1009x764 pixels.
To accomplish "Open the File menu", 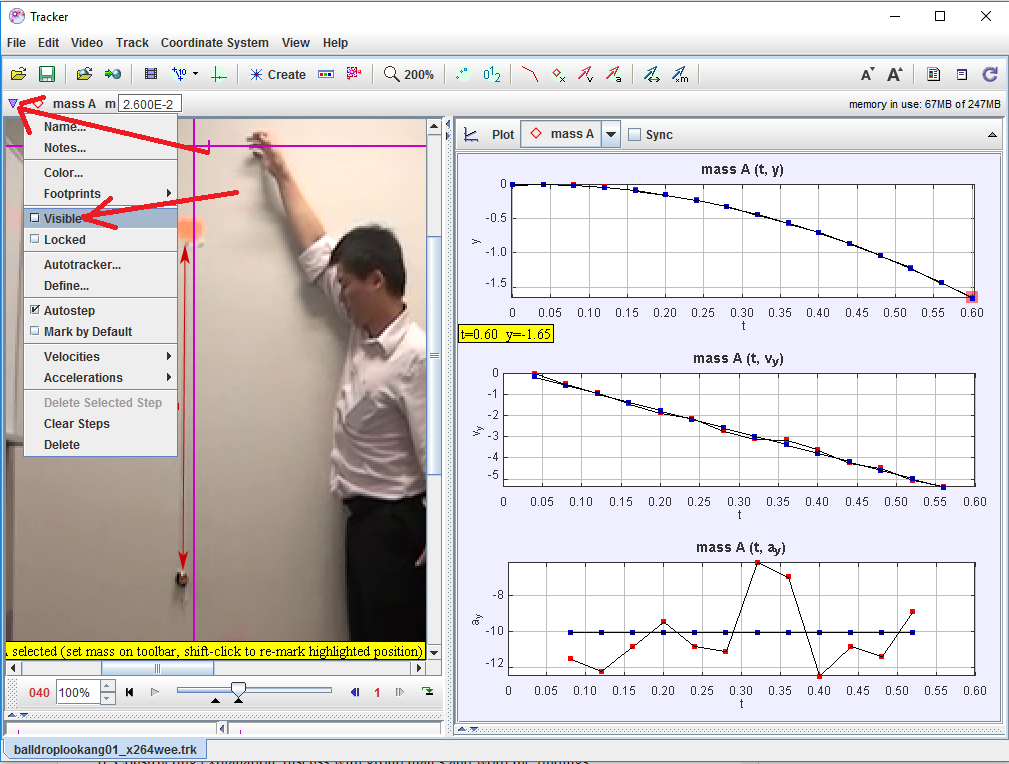I will (x=16, y=42).
